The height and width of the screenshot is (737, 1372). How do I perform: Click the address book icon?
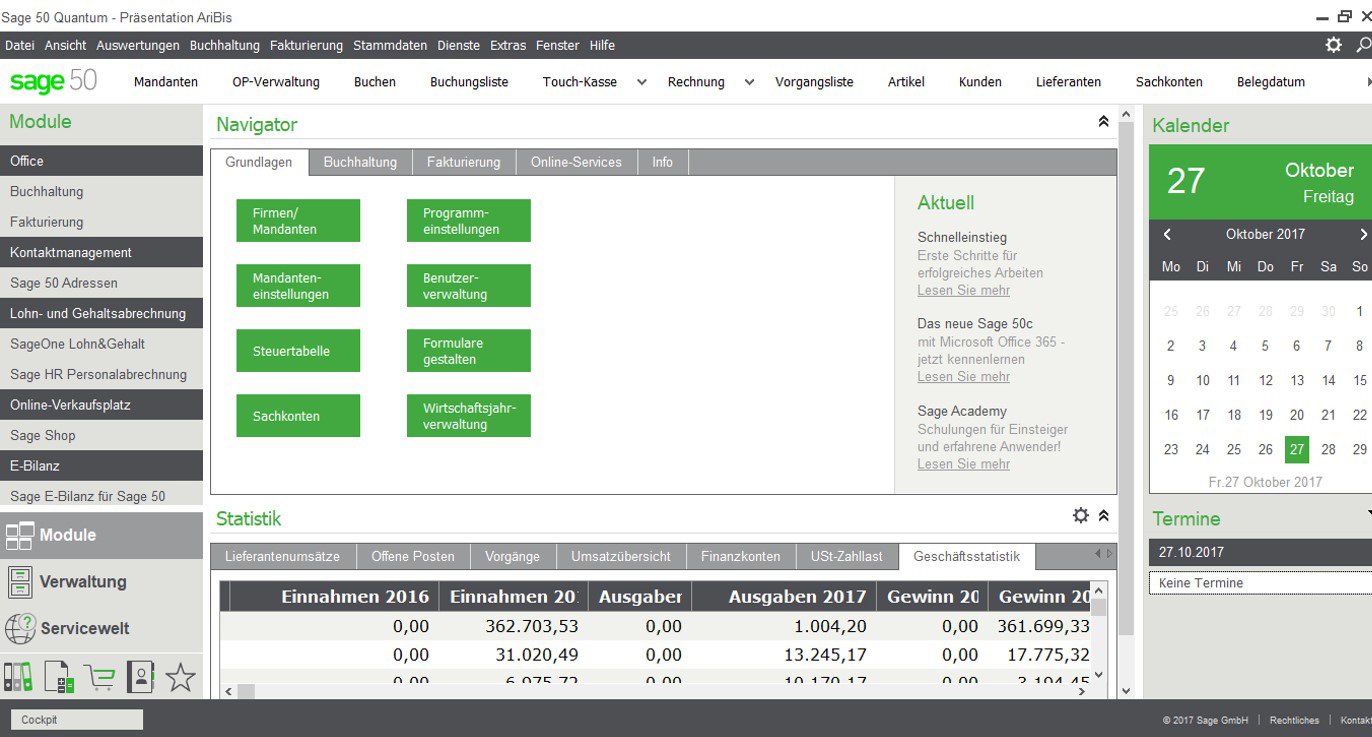click(141, 677)
